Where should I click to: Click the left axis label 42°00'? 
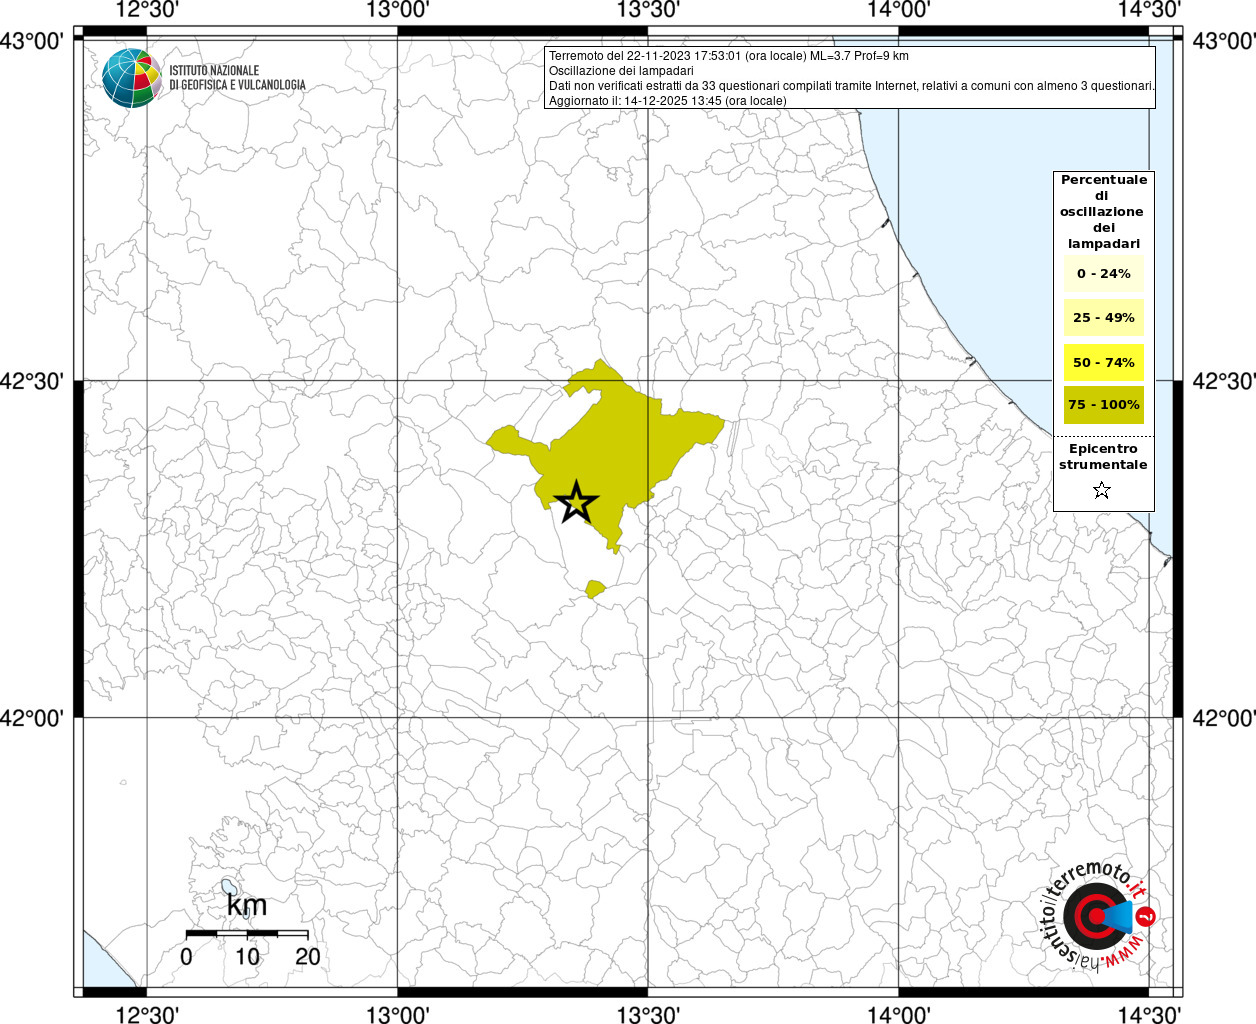click(x=33, y=718)
